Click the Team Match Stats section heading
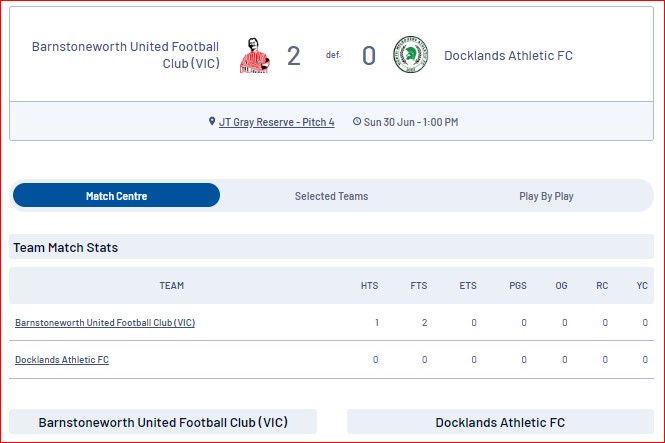This screenshot has height=443, width=665. pos(66,248)
